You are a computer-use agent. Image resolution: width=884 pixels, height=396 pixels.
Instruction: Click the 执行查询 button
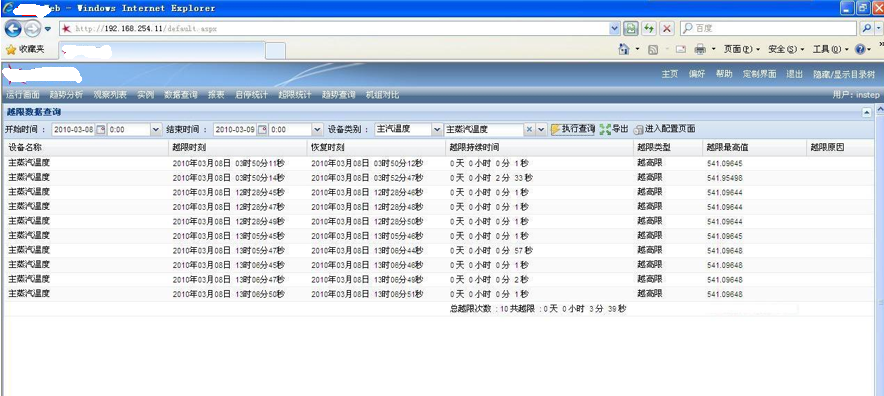pos(573,129)
